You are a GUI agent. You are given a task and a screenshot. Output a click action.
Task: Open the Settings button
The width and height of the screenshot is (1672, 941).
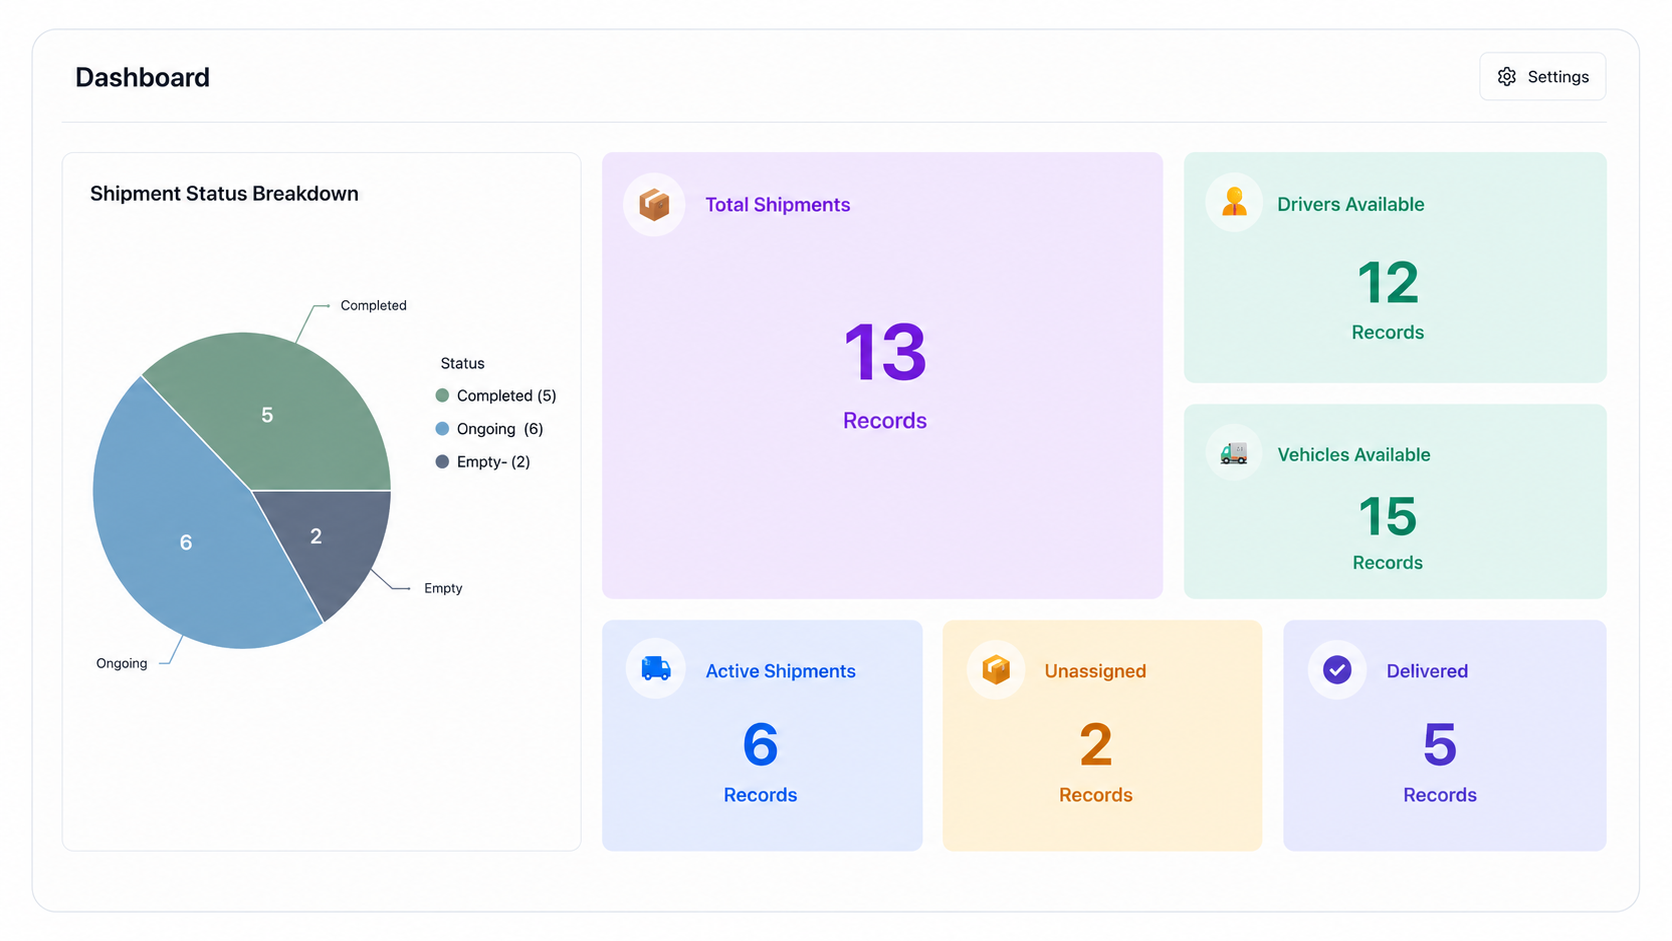[1542, 77]
